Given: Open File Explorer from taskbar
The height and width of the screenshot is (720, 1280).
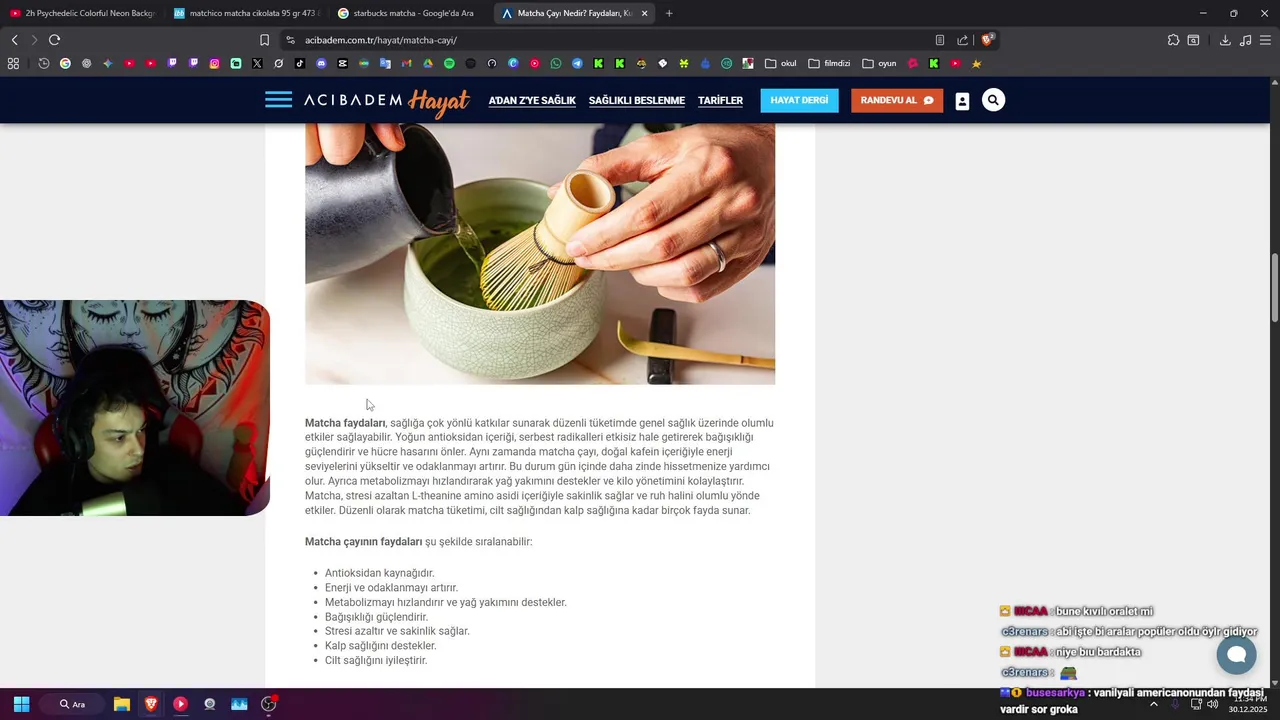Looking at the screenshot, I should point(122,704).
